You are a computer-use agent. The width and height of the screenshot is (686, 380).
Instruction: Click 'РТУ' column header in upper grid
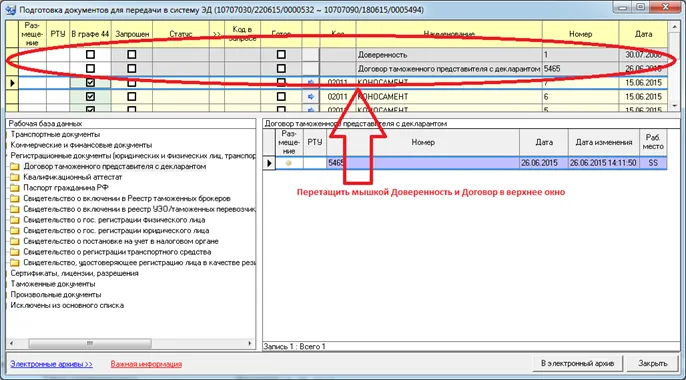click(x=58, y=34)
